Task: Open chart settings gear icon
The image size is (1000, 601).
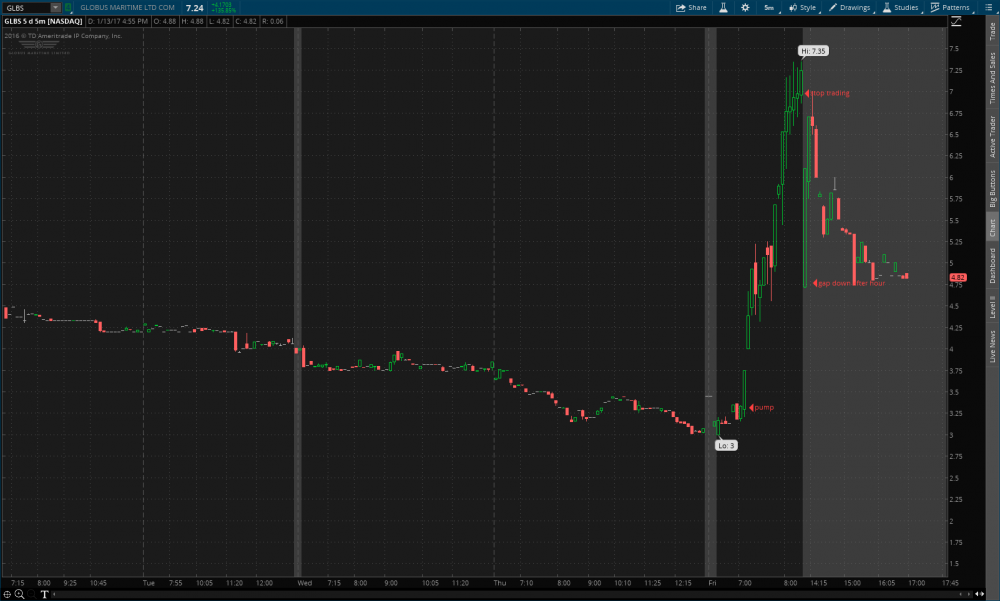Action: pyautogui.click(x=745, y=7)
